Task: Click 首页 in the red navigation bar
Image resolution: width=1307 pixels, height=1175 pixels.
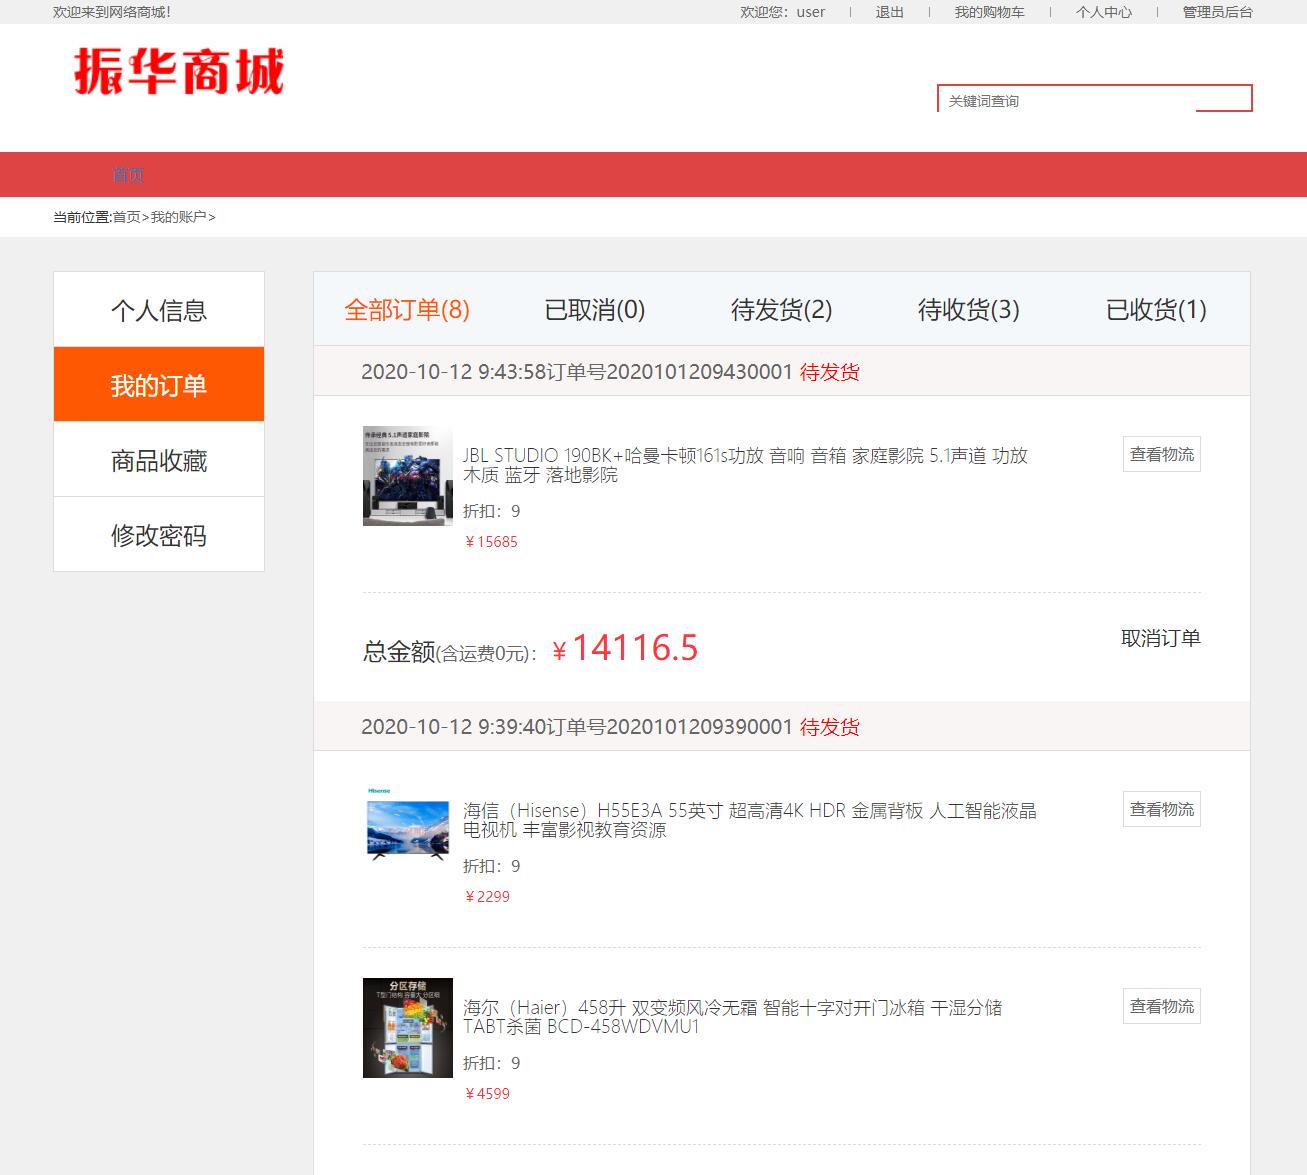Action: 129,174
